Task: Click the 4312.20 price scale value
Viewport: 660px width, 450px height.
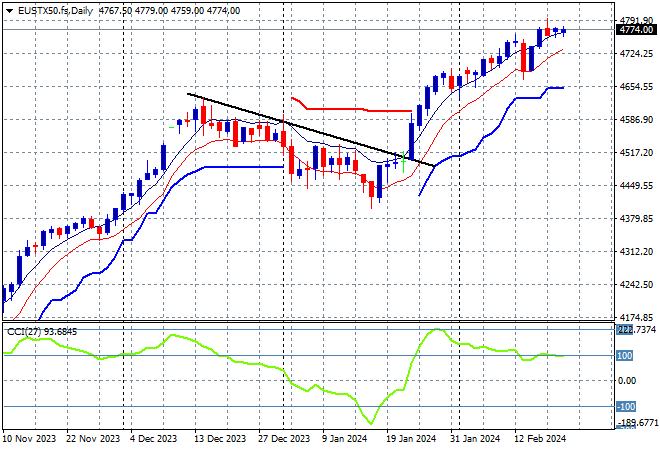Action: [x=636, y=251]
